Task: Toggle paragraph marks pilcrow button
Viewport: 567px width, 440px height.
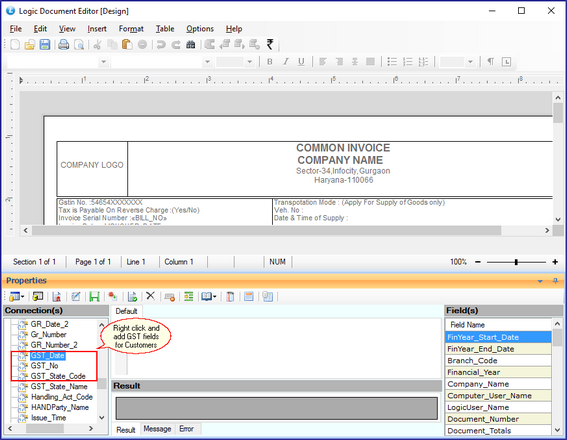Action: pos(490,62)
